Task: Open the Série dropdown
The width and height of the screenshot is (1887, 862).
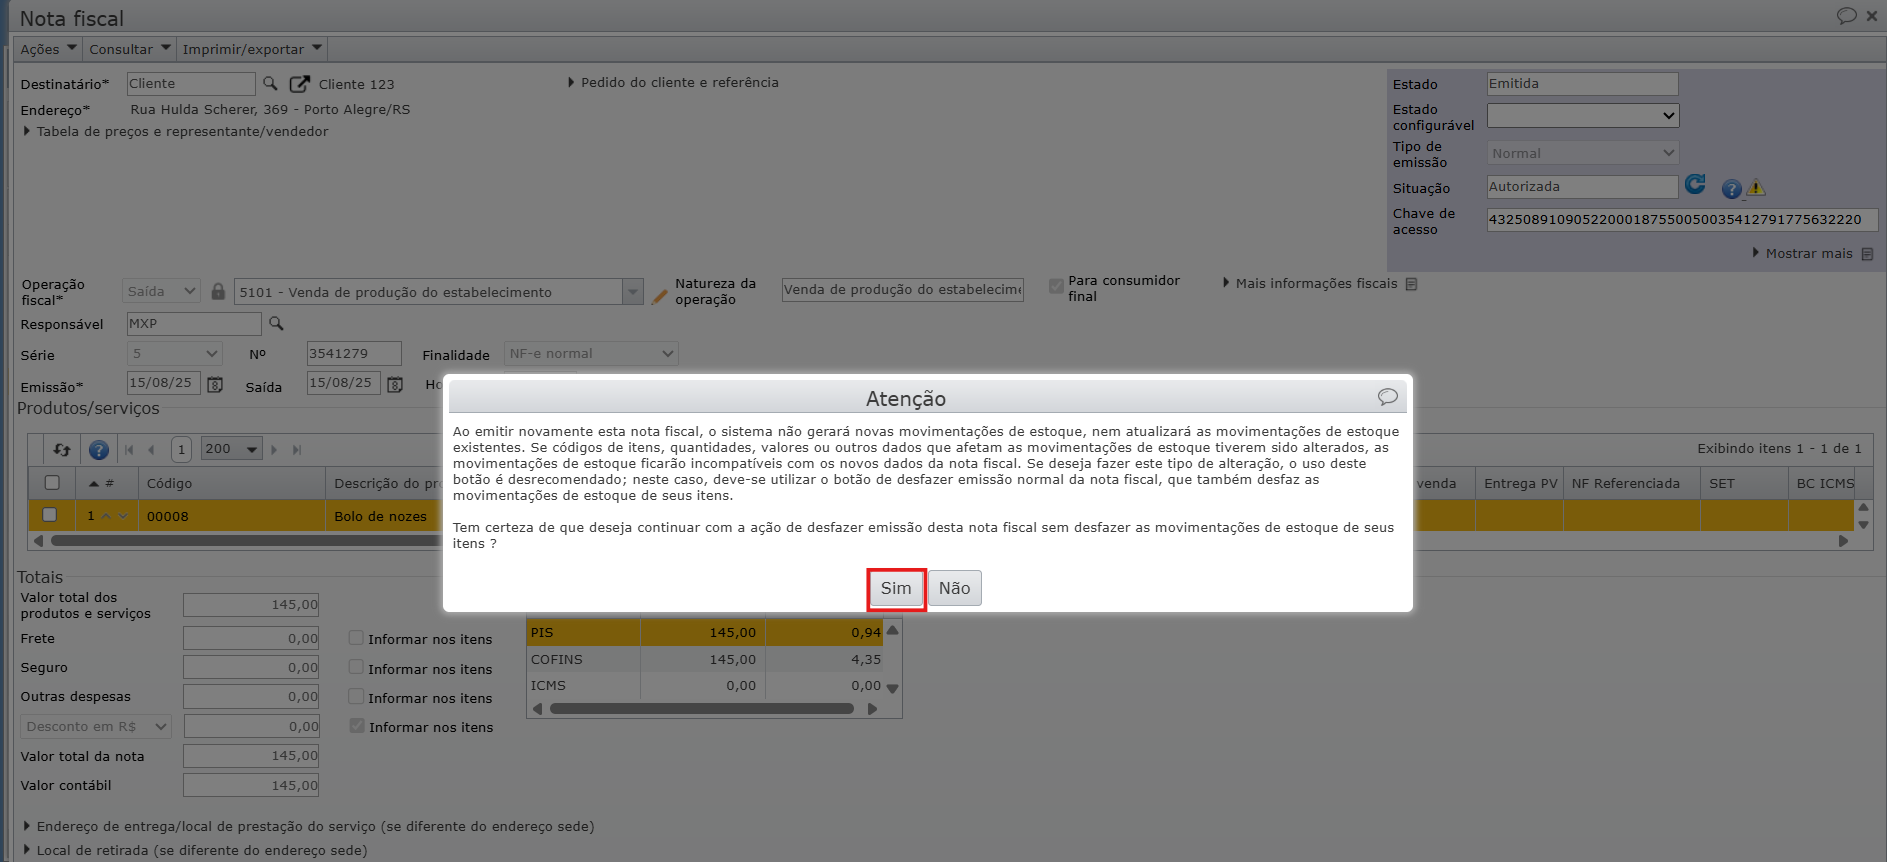Action: (174, 353)
